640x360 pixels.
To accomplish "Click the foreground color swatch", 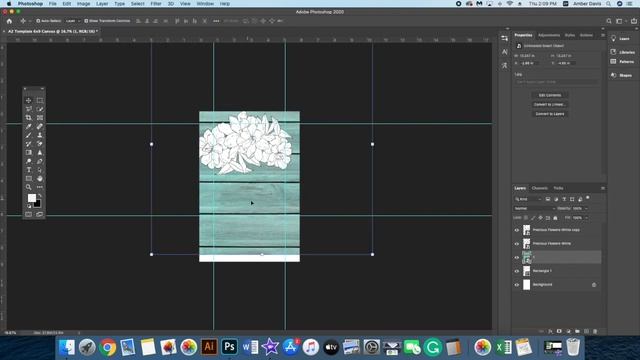I will tap(31, 198).
